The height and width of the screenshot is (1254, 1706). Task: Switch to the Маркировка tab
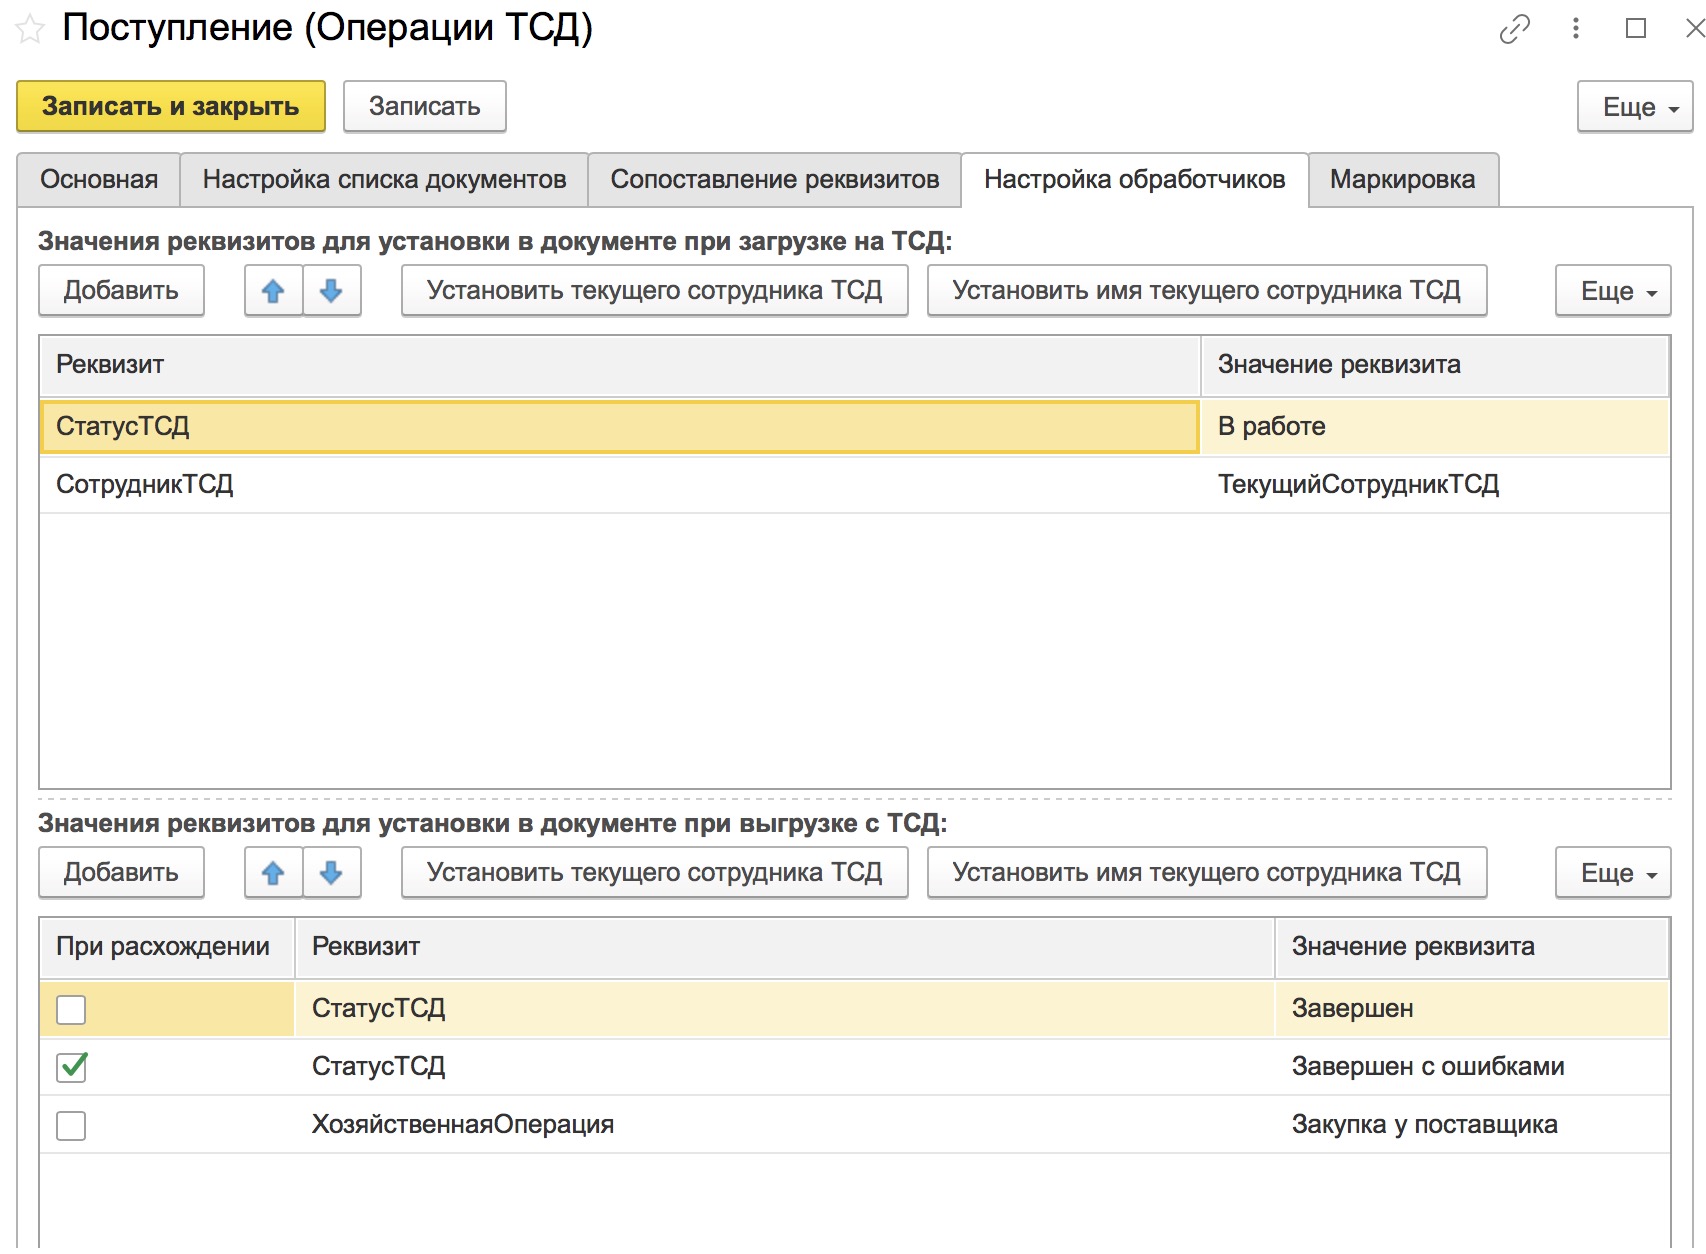point(1403,180)
